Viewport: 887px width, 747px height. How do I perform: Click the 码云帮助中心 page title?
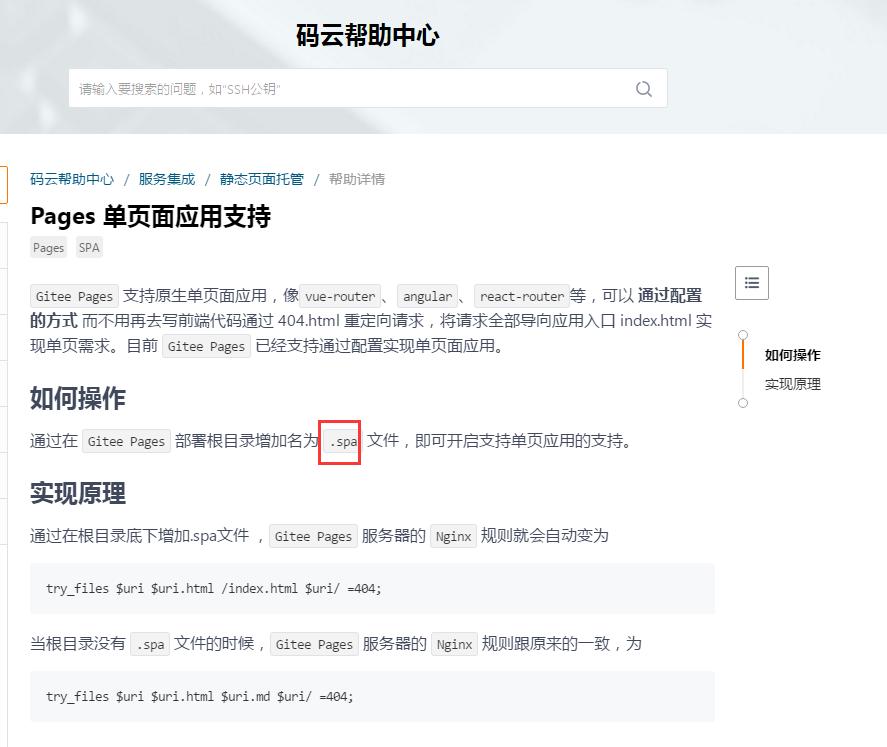click(x=368, y=35)
